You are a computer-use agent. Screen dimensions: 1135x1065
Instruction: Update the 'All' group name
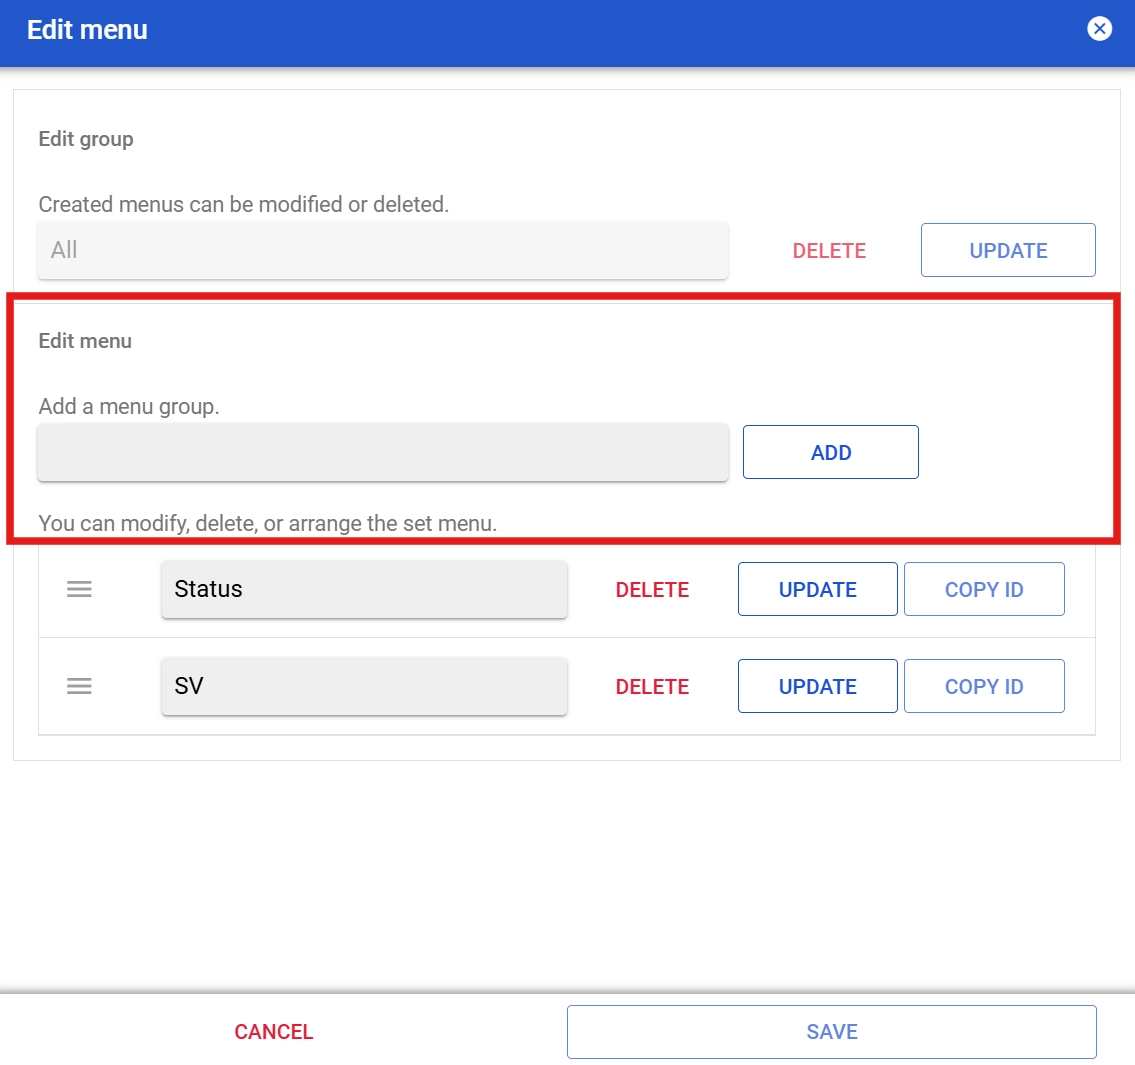pyautogui.click(x=1008, y=251)
